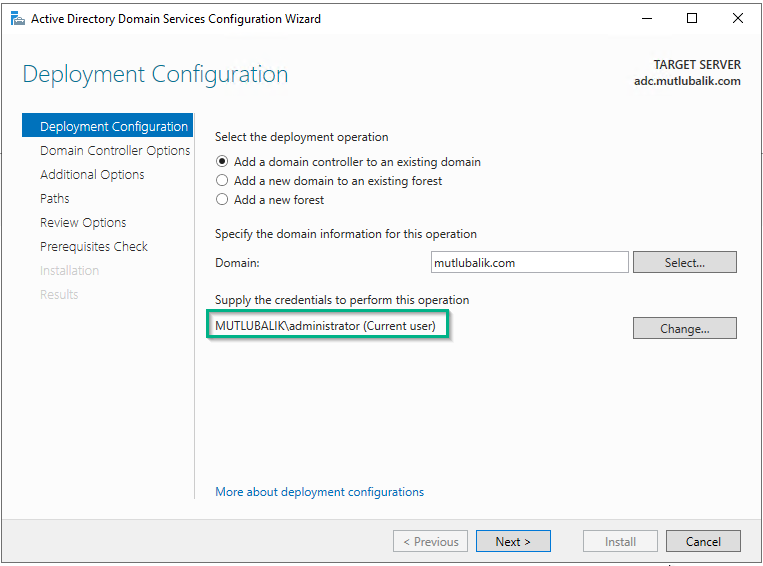Minimize the configuration wizard window
The height and width of the screenshot is (566, 763).
pos(647,18)
